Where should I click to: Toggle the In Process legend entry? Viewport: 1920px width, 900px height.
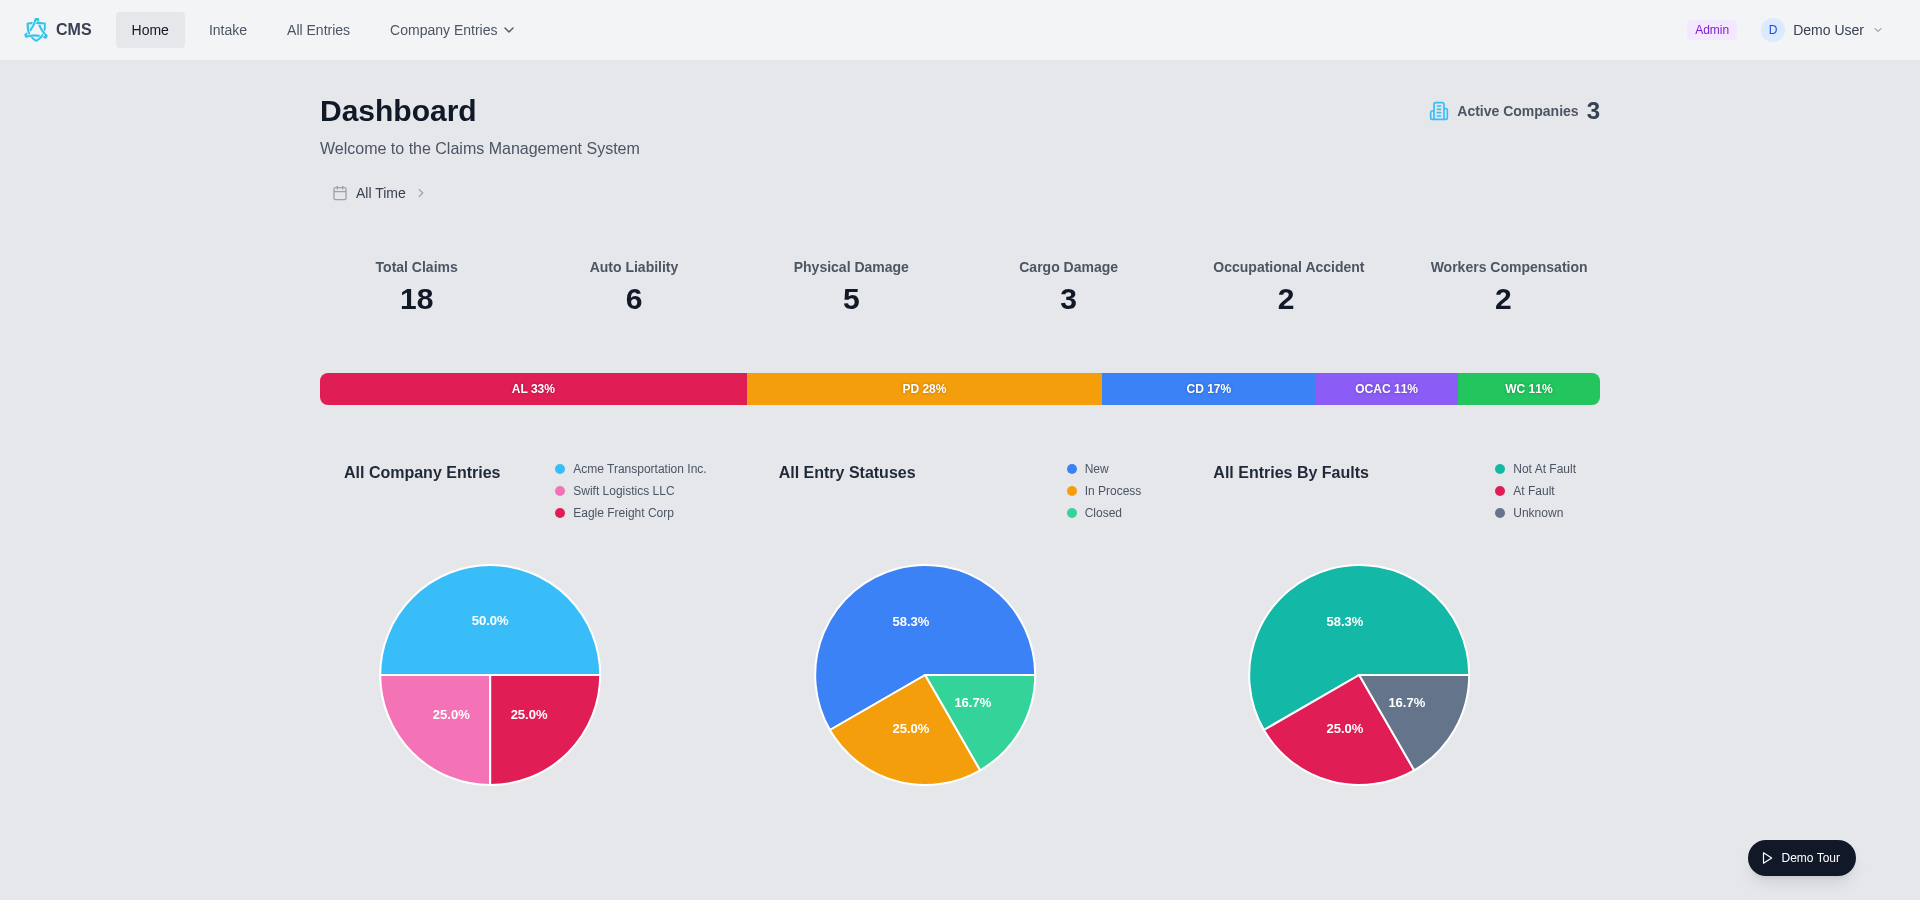(x=1104, y=491)
